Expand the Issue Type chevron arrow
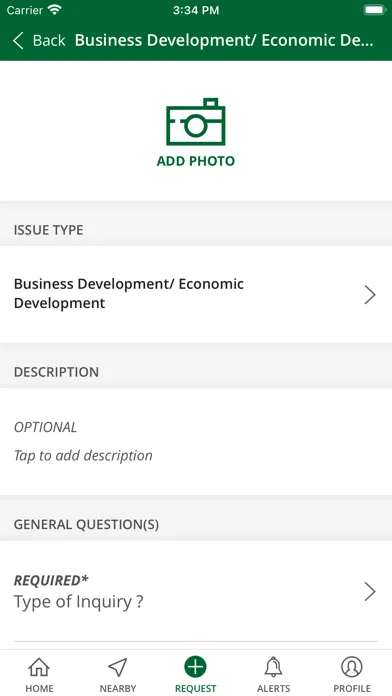Screen dimensions: 392x696 pyautogui.click(x=370, y=295)
